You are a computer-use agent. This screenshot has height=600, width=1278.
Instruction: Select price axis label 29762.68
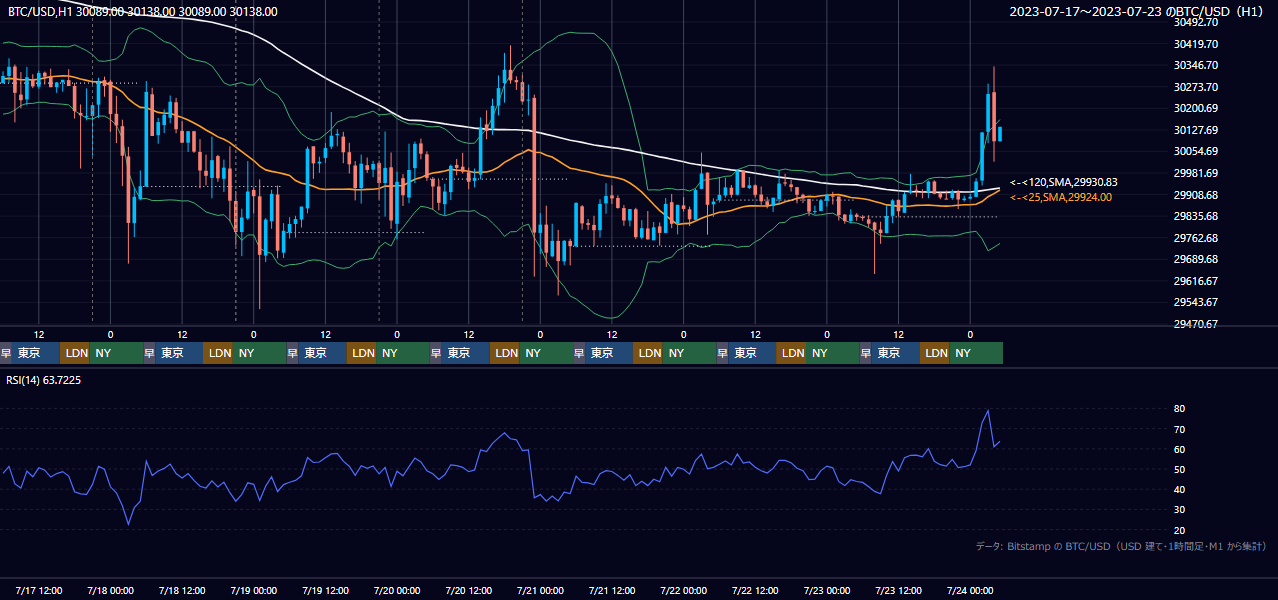click(x=1195, y=238)
